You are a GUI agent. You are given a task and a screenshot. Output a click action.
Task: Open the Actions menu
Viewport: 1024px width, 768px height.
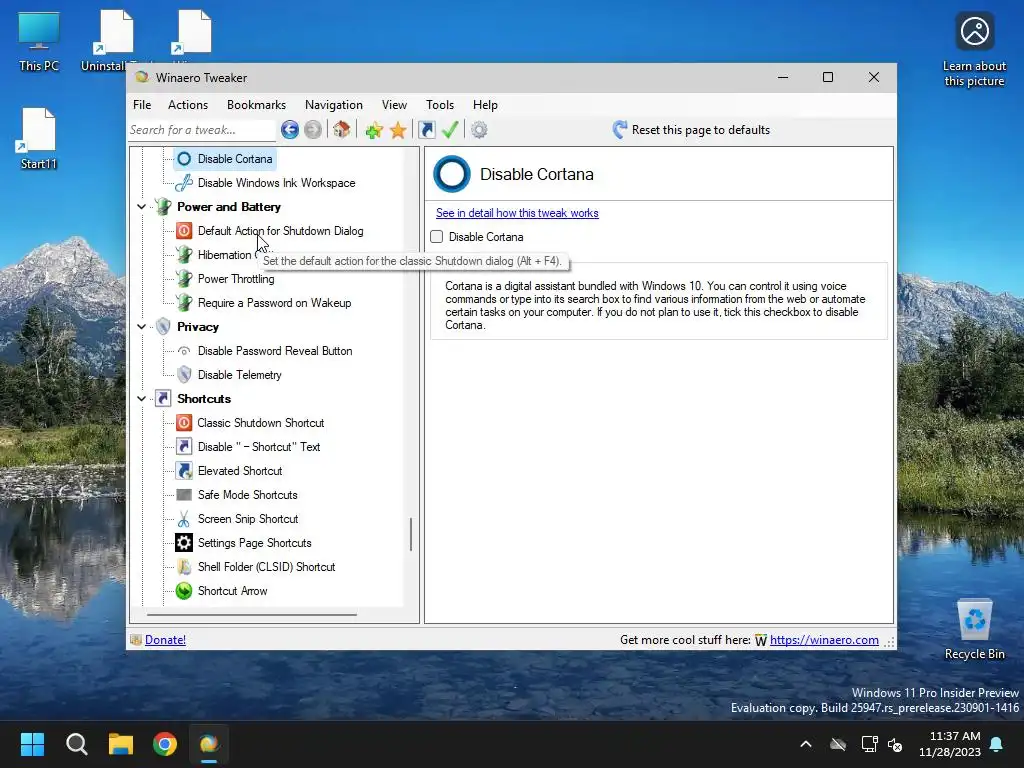188,104
